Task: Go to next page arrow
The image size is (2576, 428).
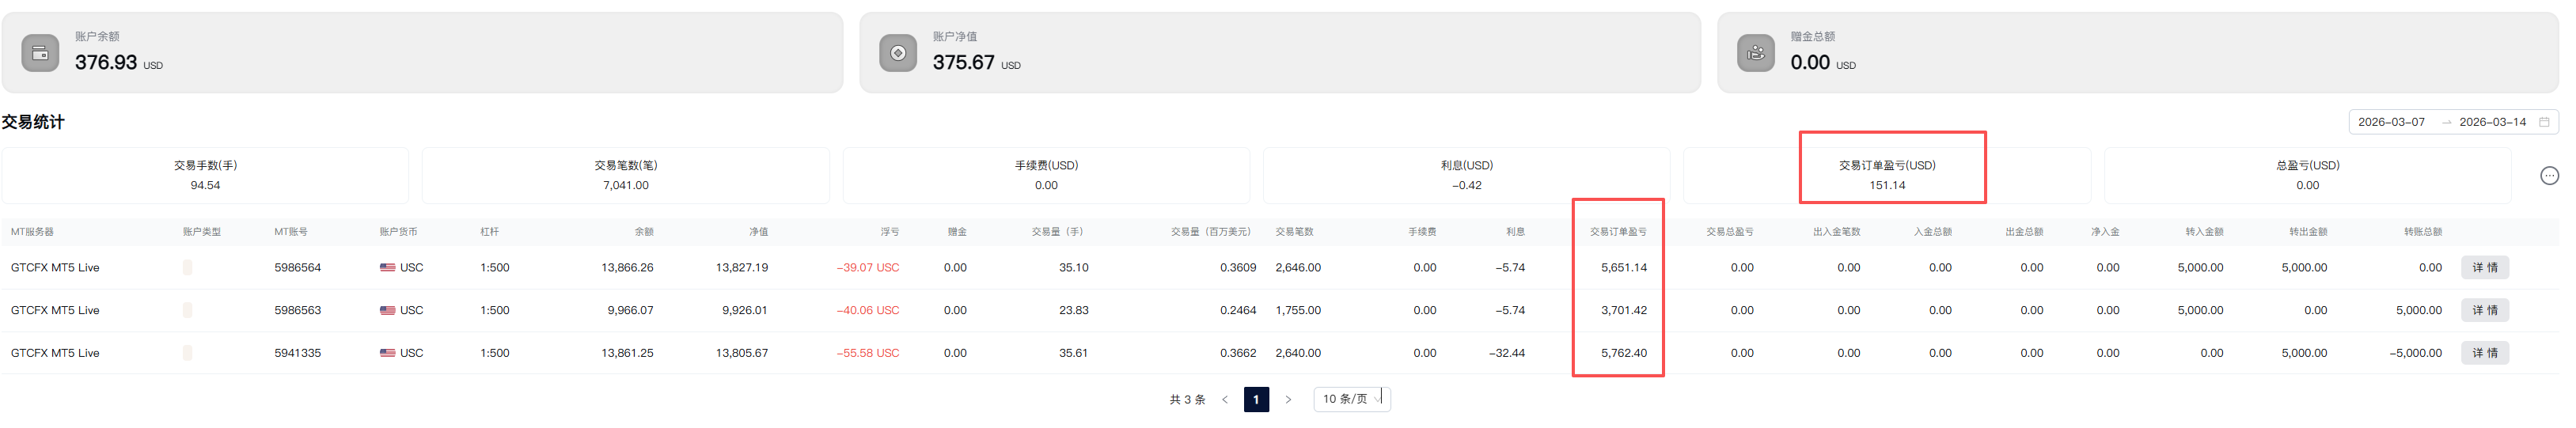Action: click(x=1288, y=399)
